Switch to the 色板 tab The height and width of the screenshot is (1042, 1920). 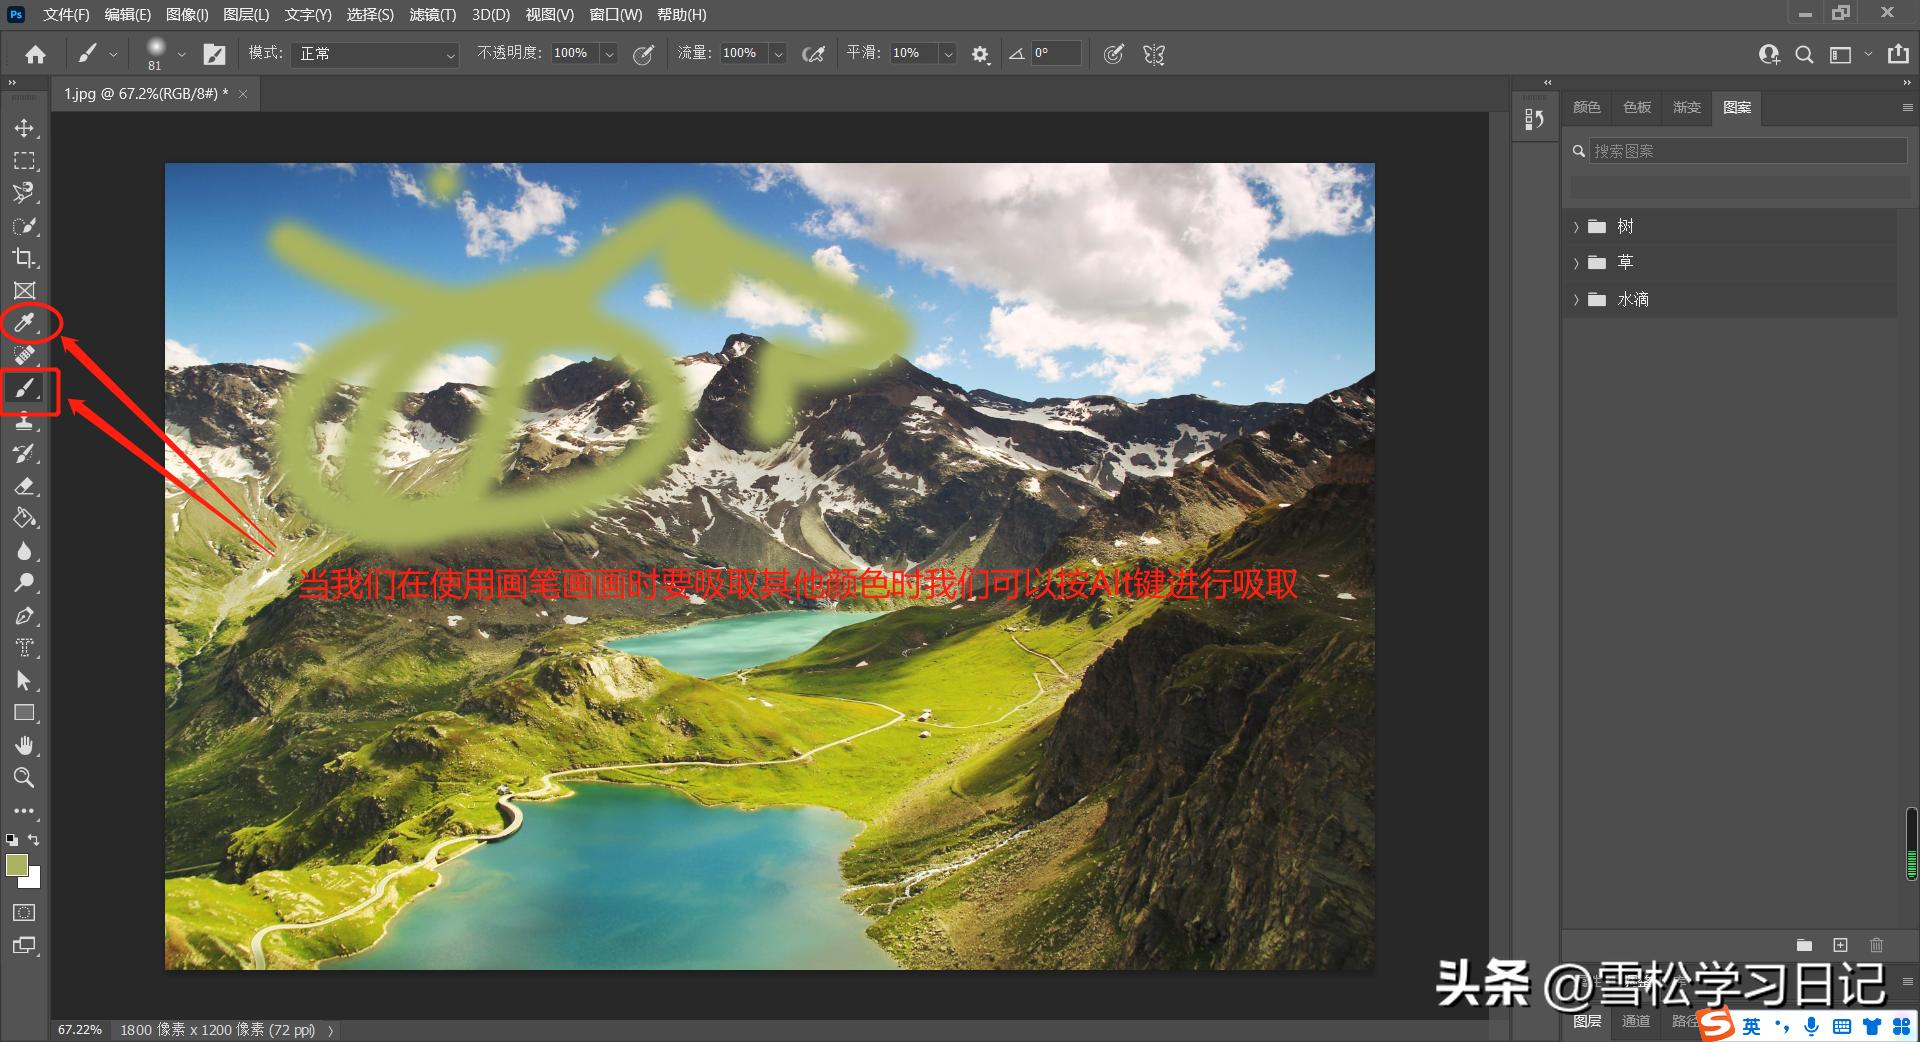pos(1636,107)
